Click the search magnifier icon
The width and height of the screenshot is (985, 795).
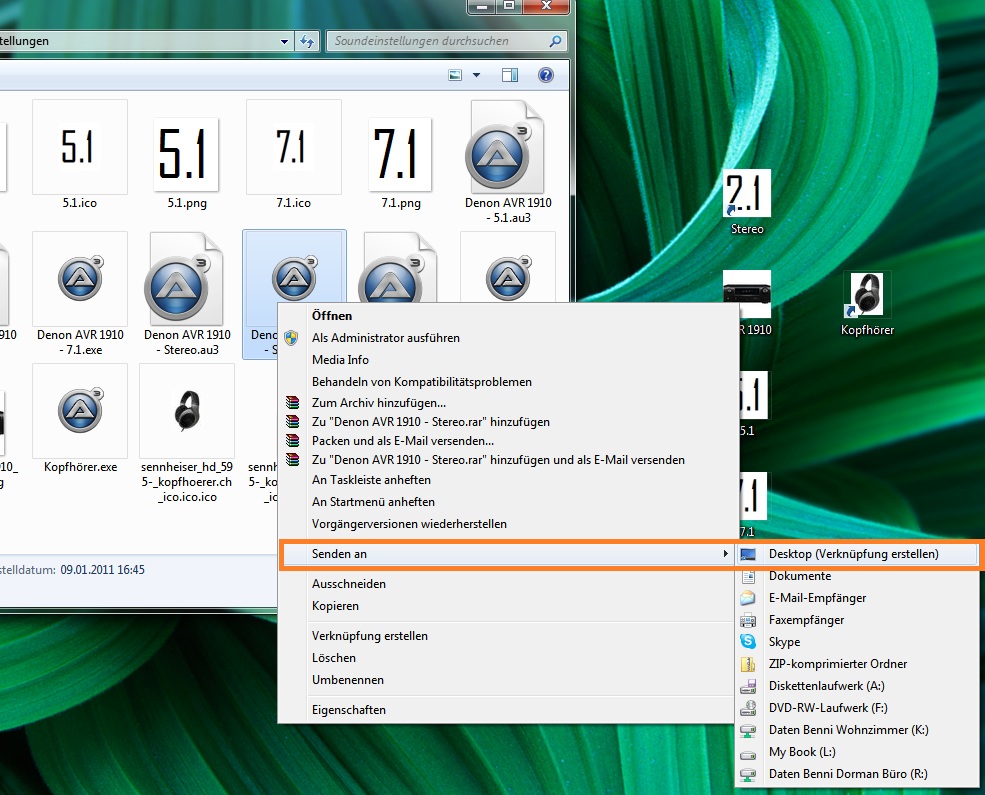[x=555, y=41]
